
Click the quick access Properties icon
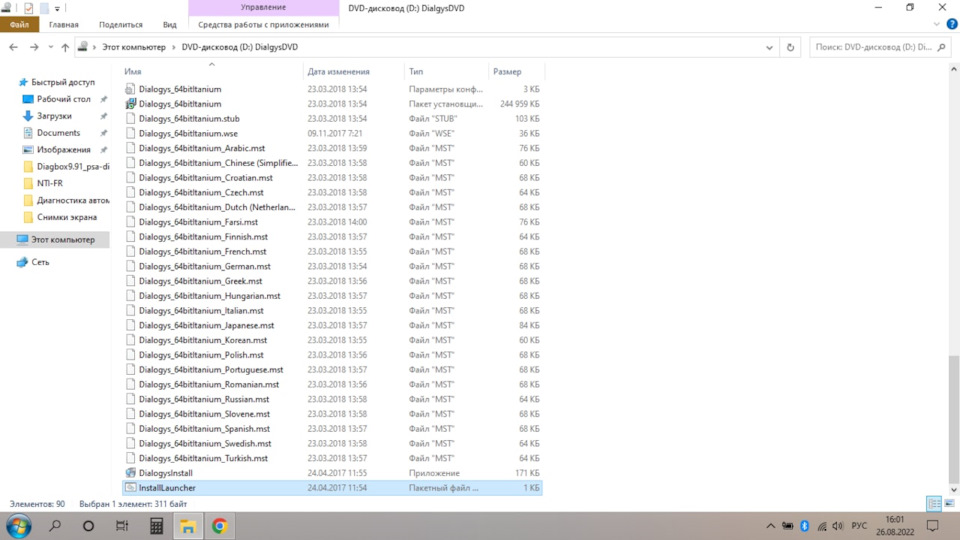pos(28,8)
